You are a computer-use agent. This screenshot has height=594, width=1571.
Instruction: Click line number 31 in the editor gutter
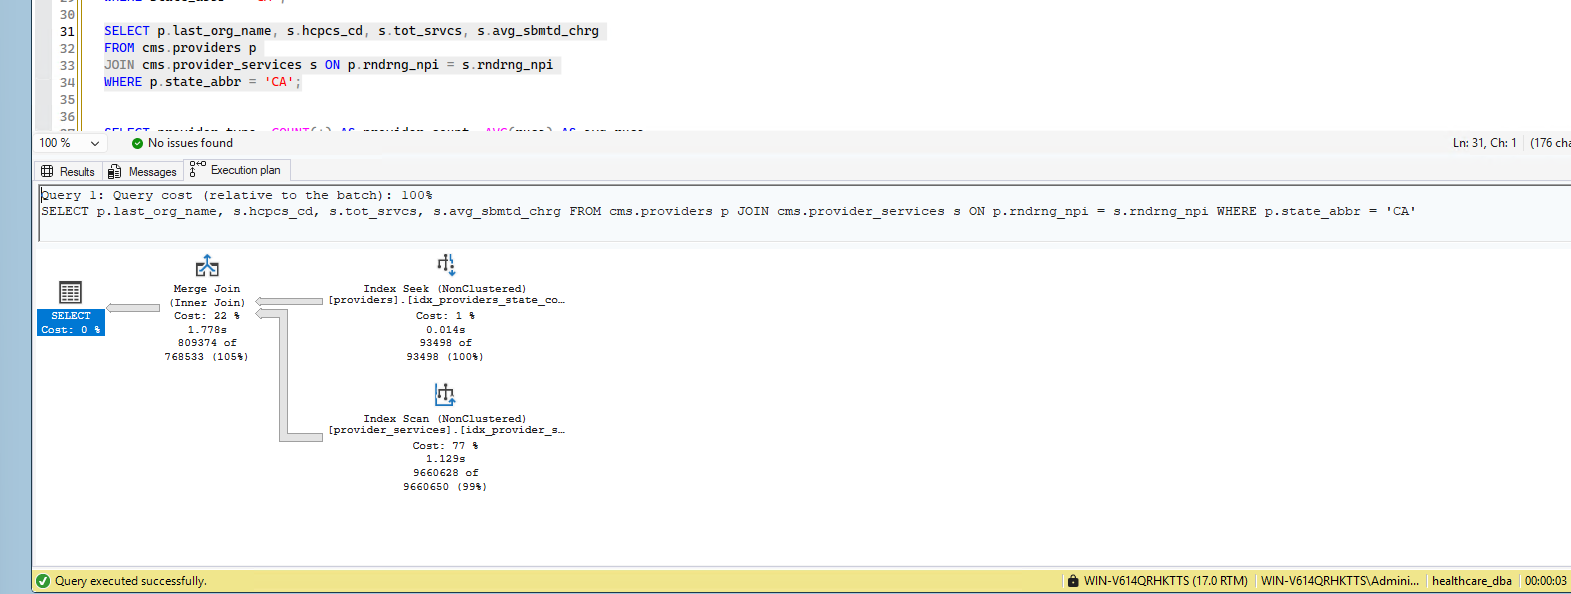pyautogui.click(x=67, y=31)
